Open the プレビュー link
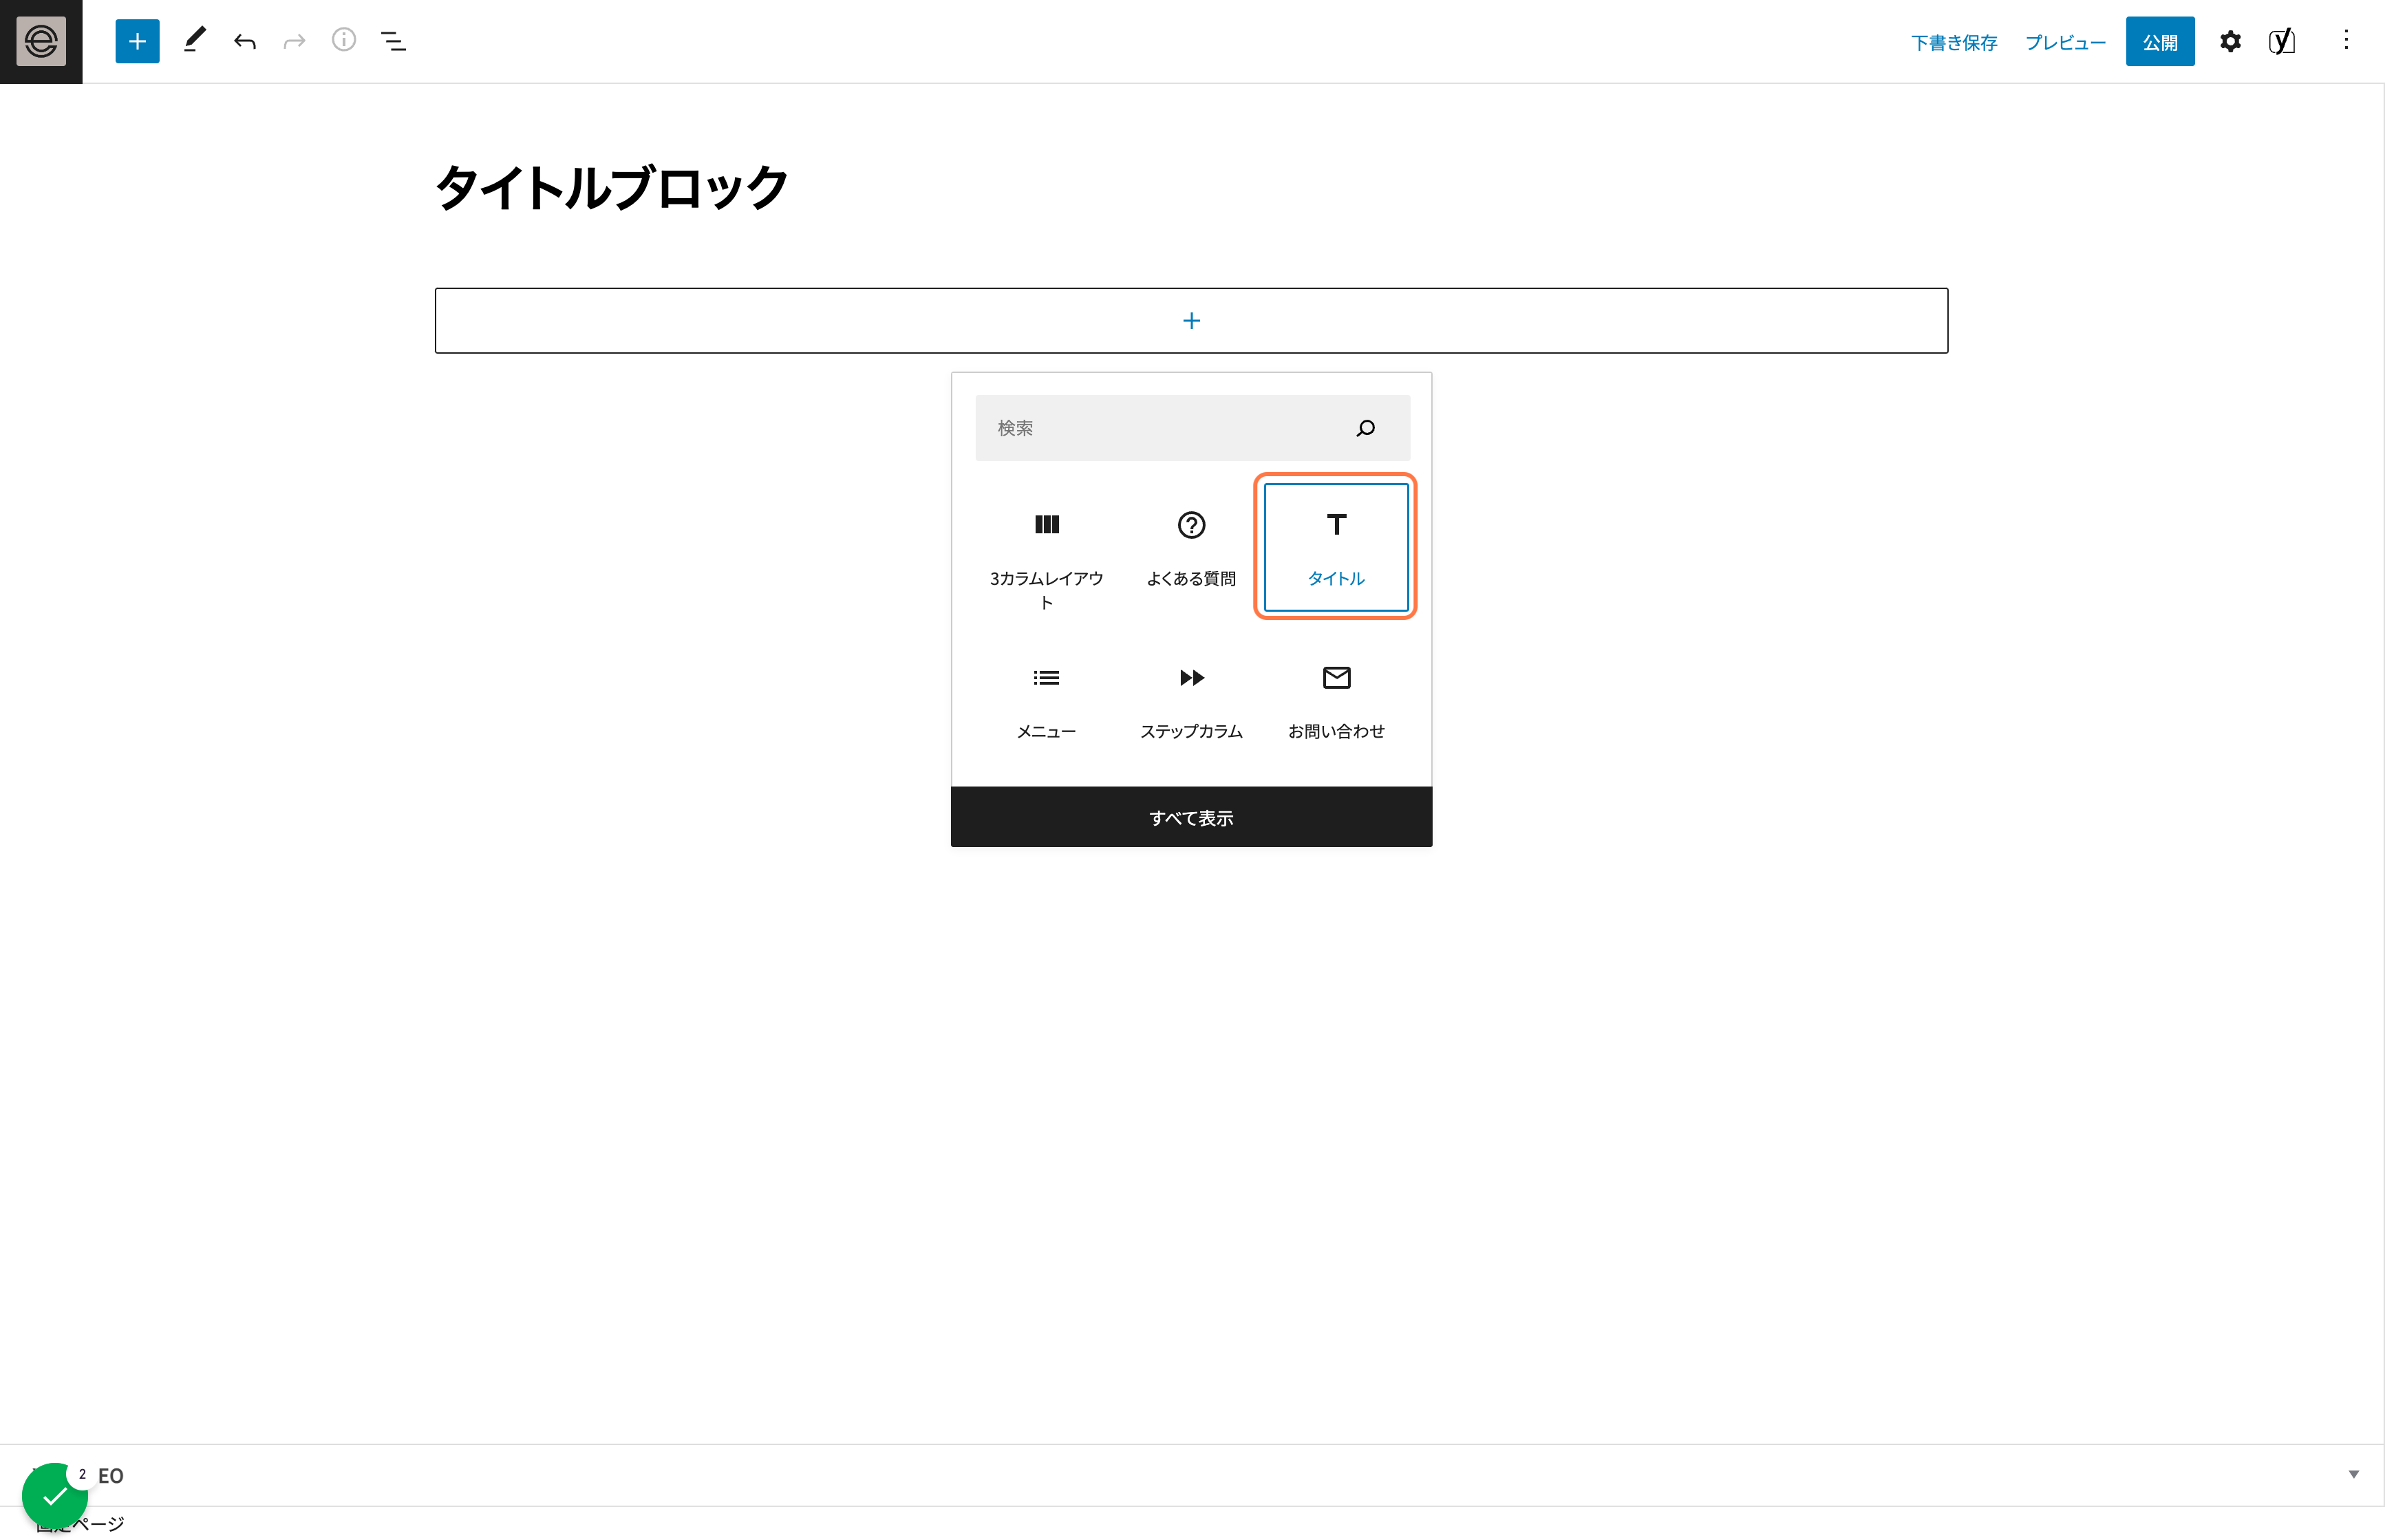The width and height of the screenshot is (2385, 1540). (2066, 42)
